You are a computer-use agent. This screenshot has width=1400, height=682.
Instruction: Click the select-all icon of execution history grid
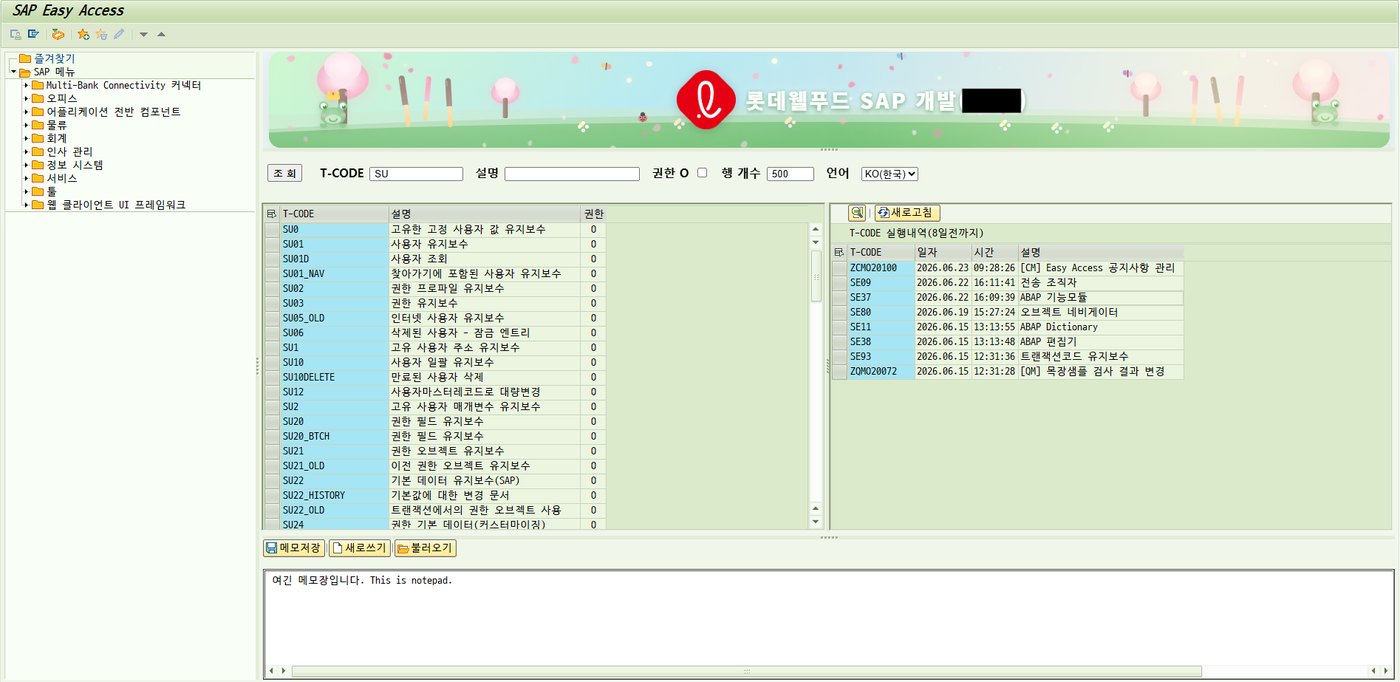coord(839,252)
